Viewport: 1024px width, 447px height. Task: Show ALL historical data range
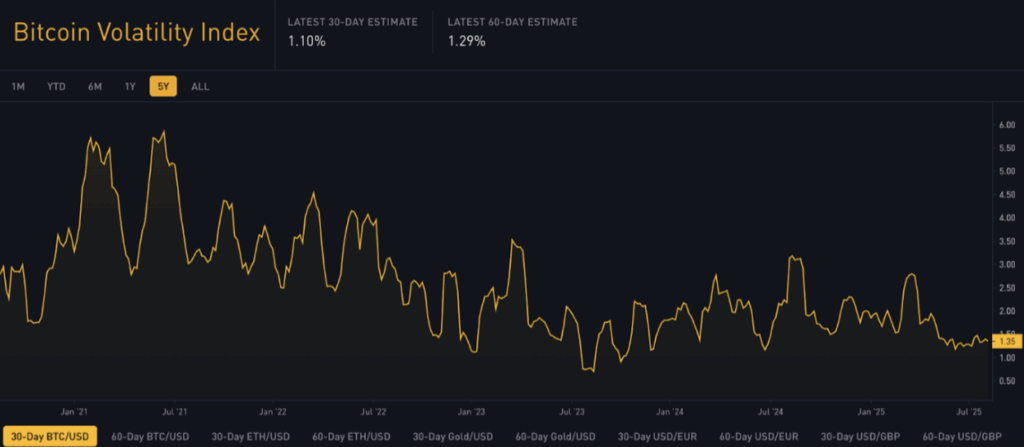coord(200,87)
